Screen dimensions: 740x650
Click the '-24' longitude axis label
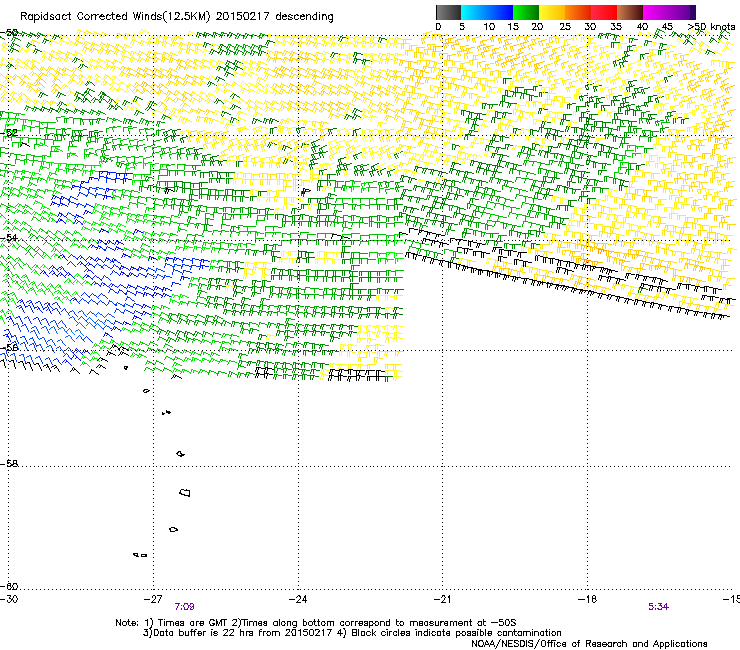click(x=298, y=599)
